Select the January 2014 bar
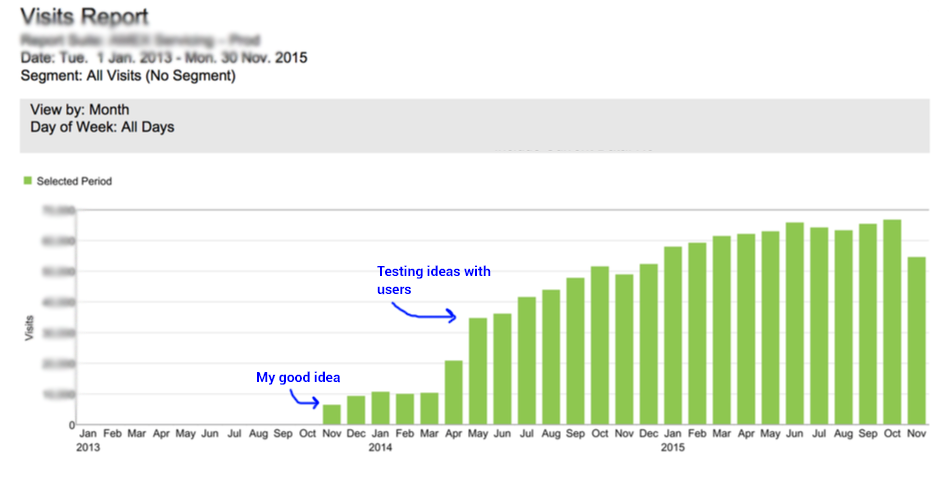 (x=380, y=408)
